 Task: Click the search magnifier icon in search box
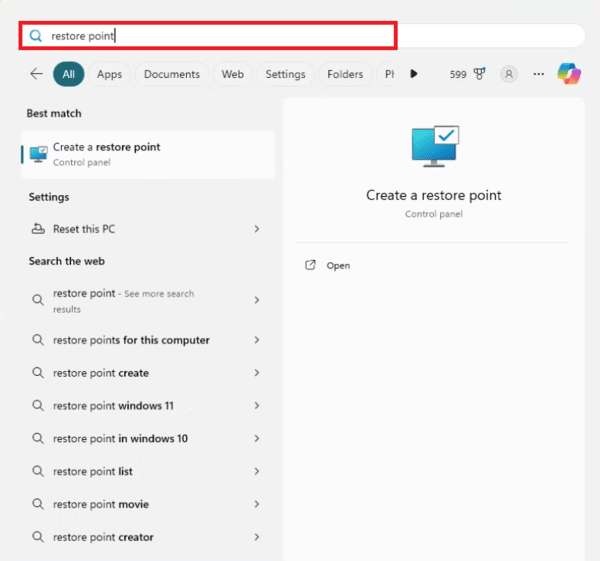point(36,36)
